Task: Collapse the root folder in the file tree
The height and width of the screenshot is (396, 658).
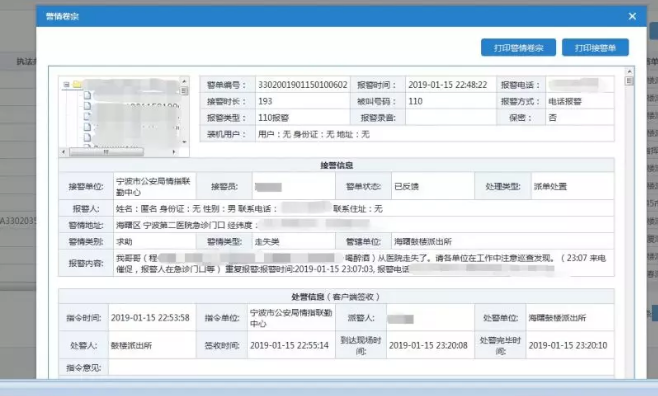Action: [66, 84]
